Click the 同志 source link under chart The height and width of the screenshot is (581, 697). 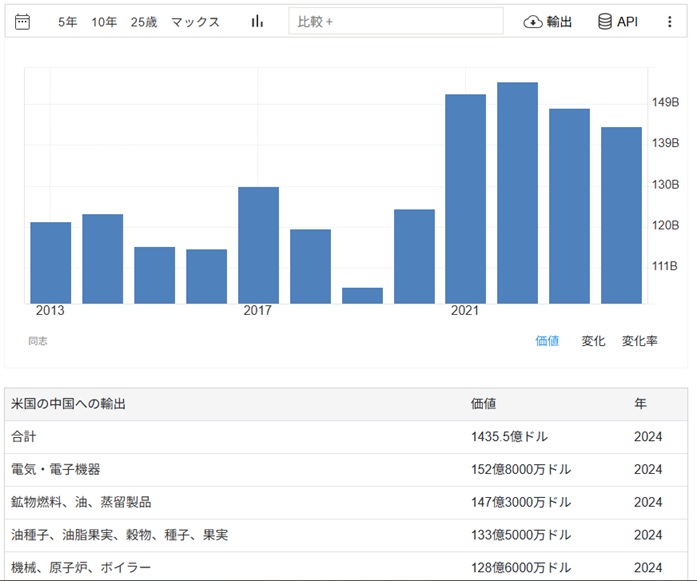coord(38,341)
